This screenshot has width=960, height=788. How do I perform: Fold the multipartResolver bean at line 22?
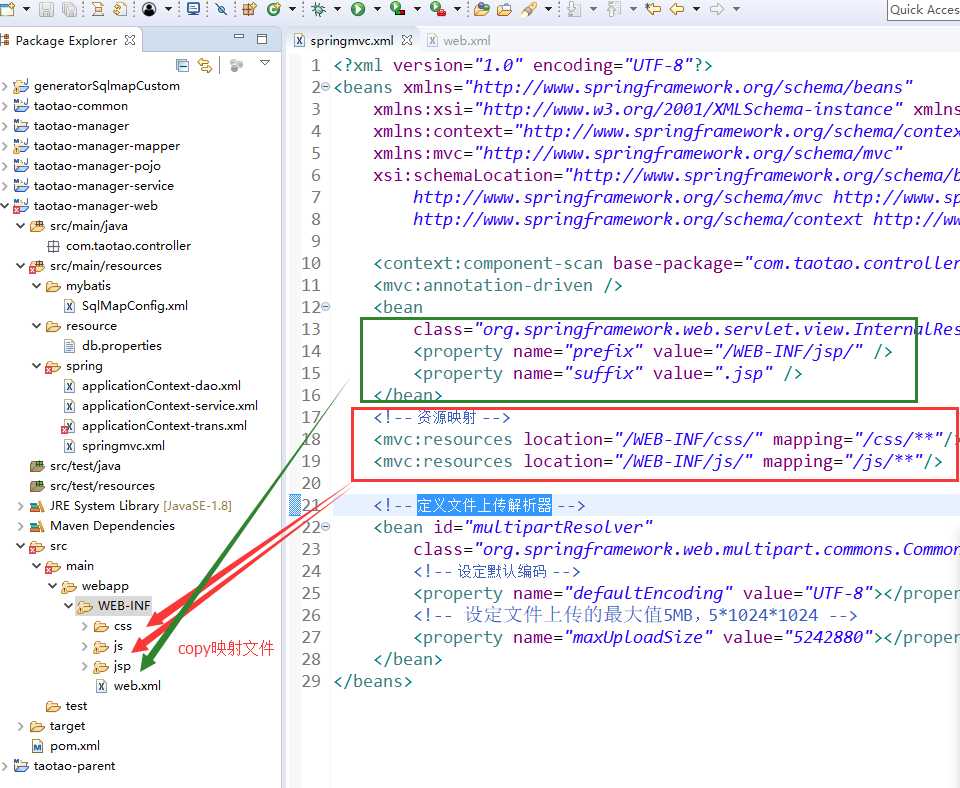(326, 527)
